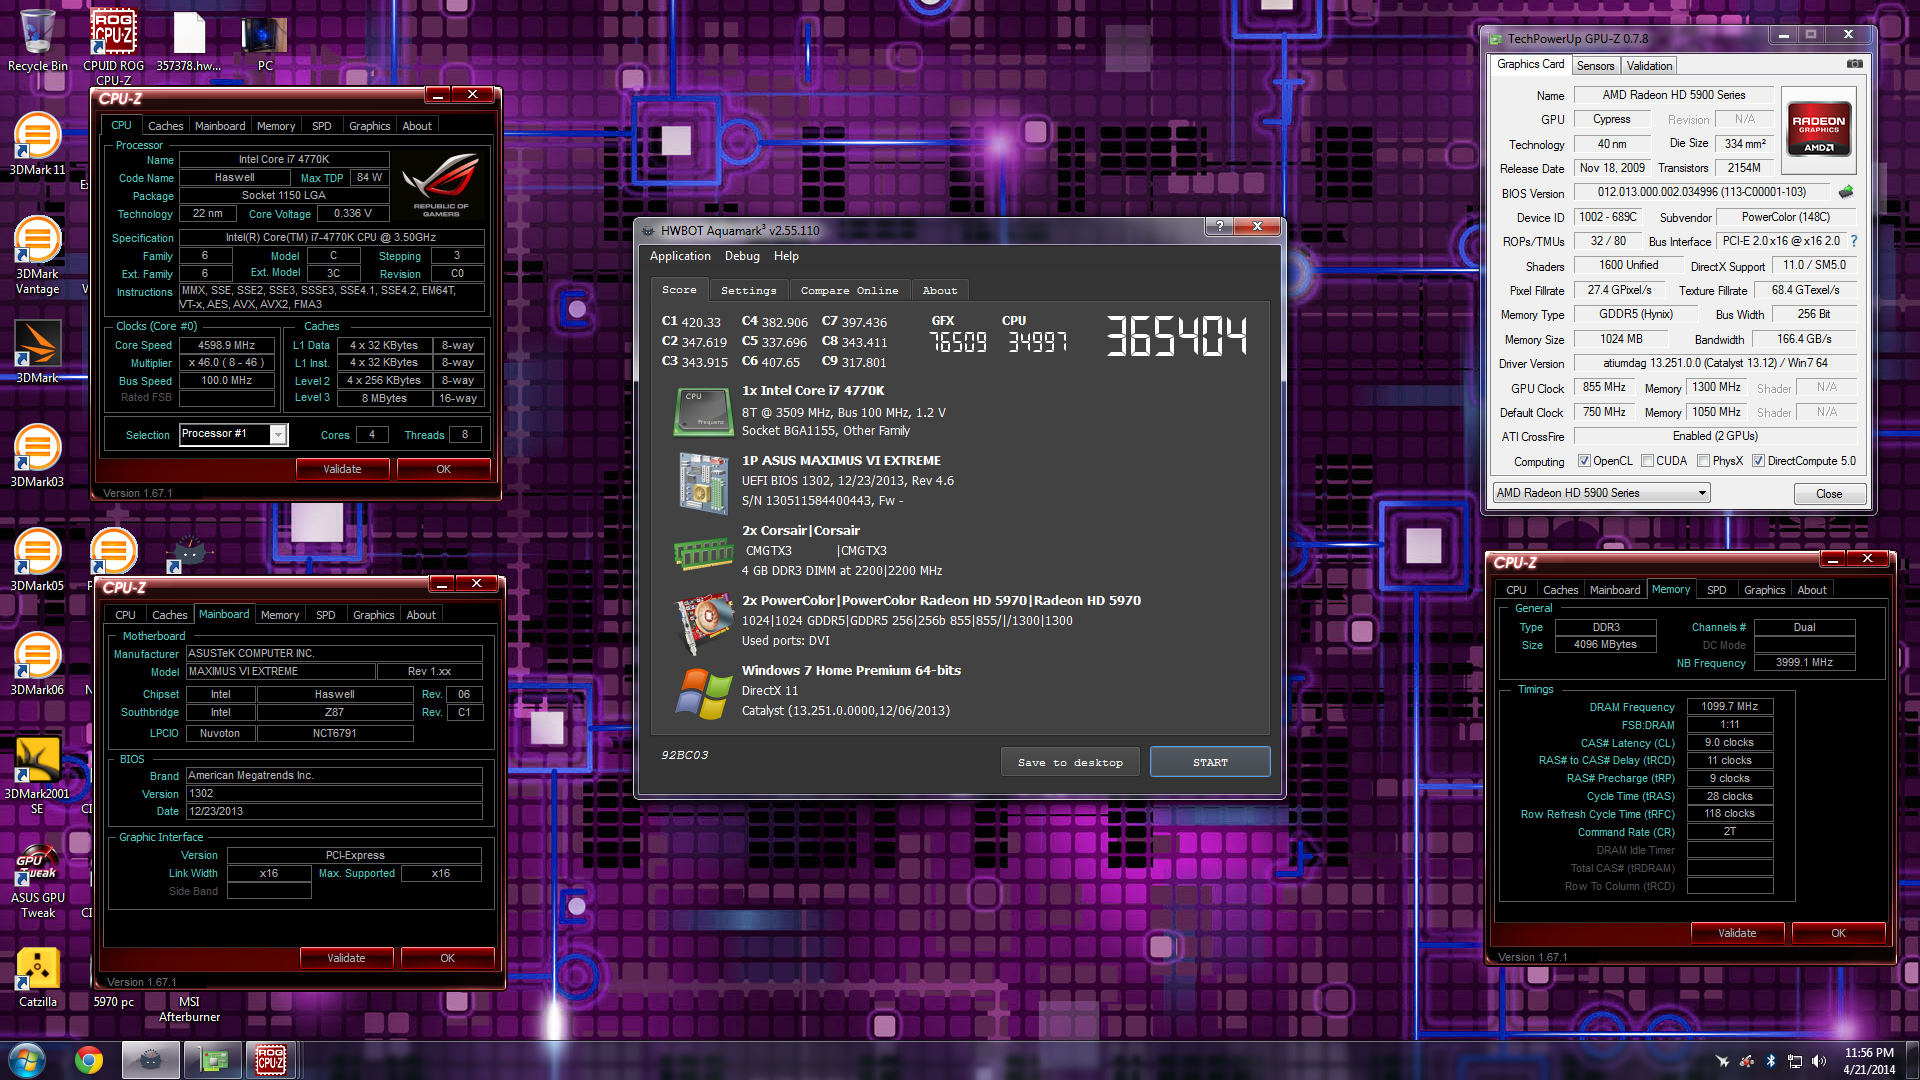
Task: Click the Bluetooth icon in the system tray
Action: click(1770, 1061)
